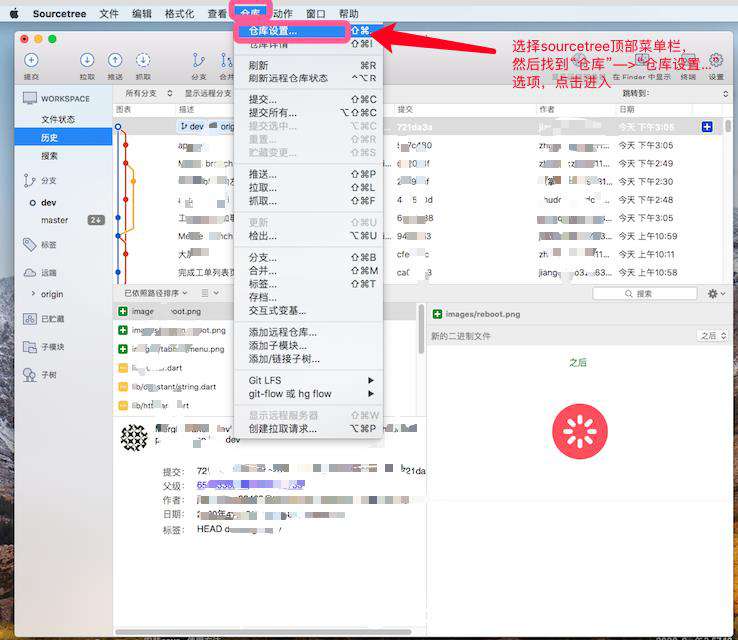Click the WORKSPACE monitor icon
738x640 pixels.
[30, 98]
